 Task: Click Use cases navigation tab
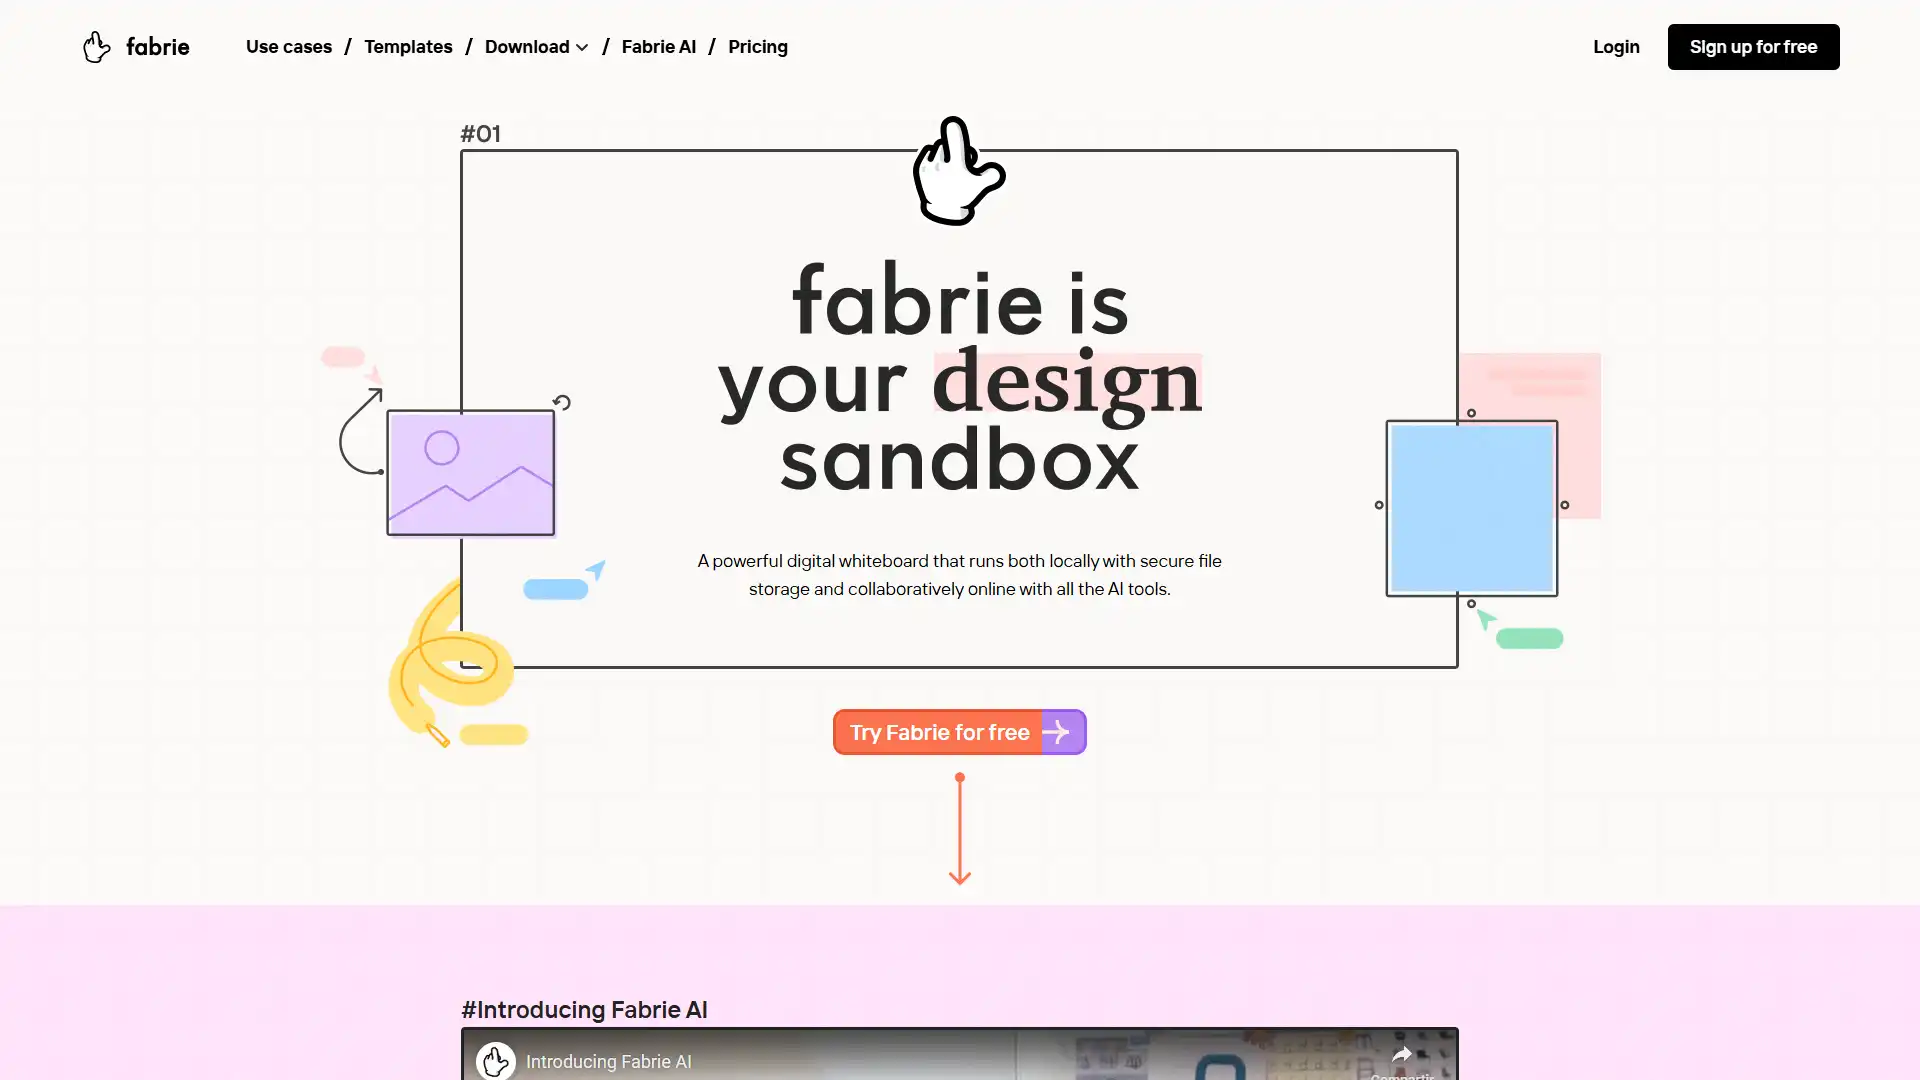(x=289, y=46)
